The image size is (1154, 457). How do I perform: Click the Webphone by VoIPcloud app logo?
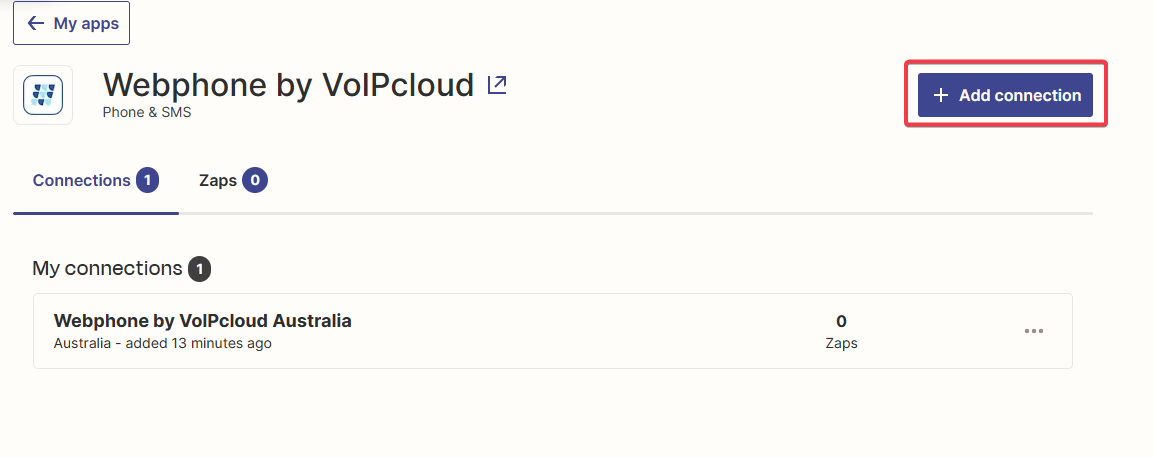(43, 95)
